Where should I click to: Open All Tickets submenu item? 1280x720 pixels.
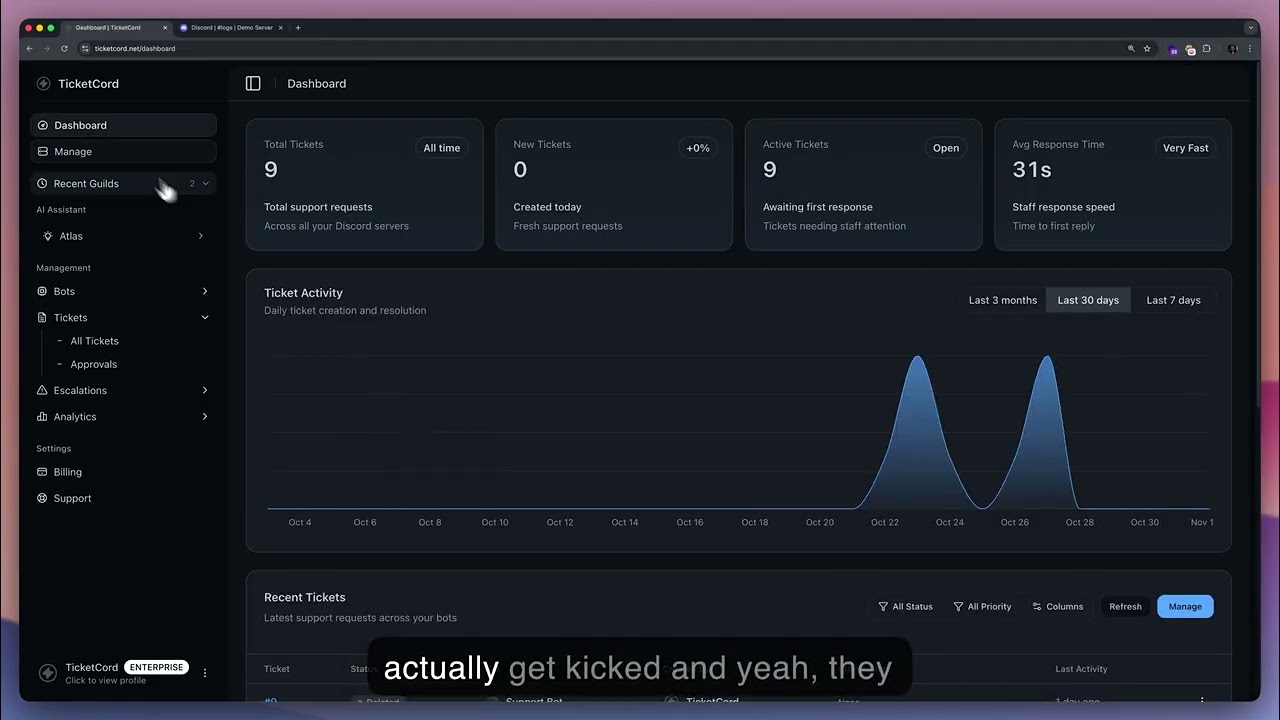(x=94, y=341)
